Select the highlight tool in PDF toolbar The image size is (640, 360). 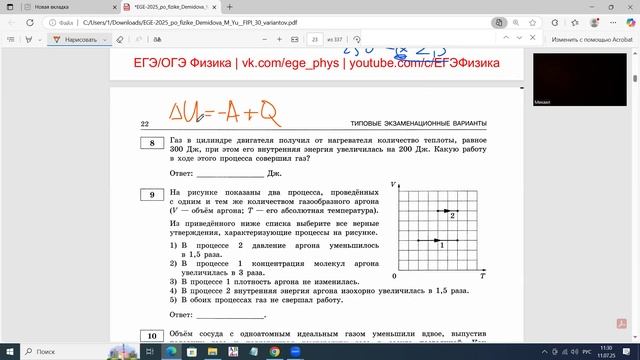click(29, 40)
